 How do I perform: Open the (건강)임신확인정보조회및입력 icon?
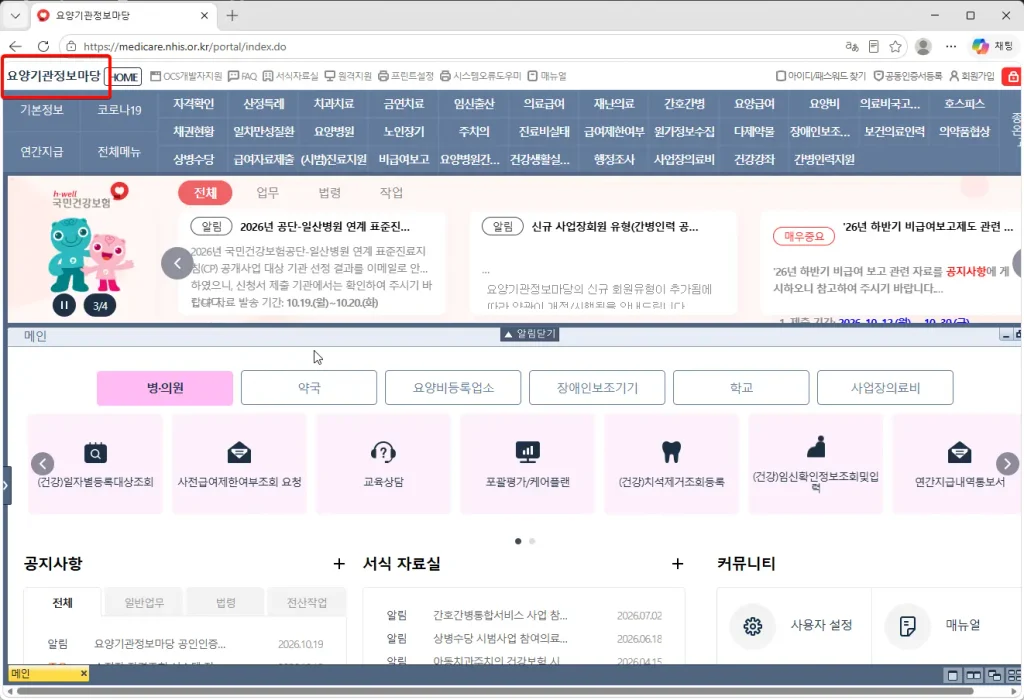816,447
